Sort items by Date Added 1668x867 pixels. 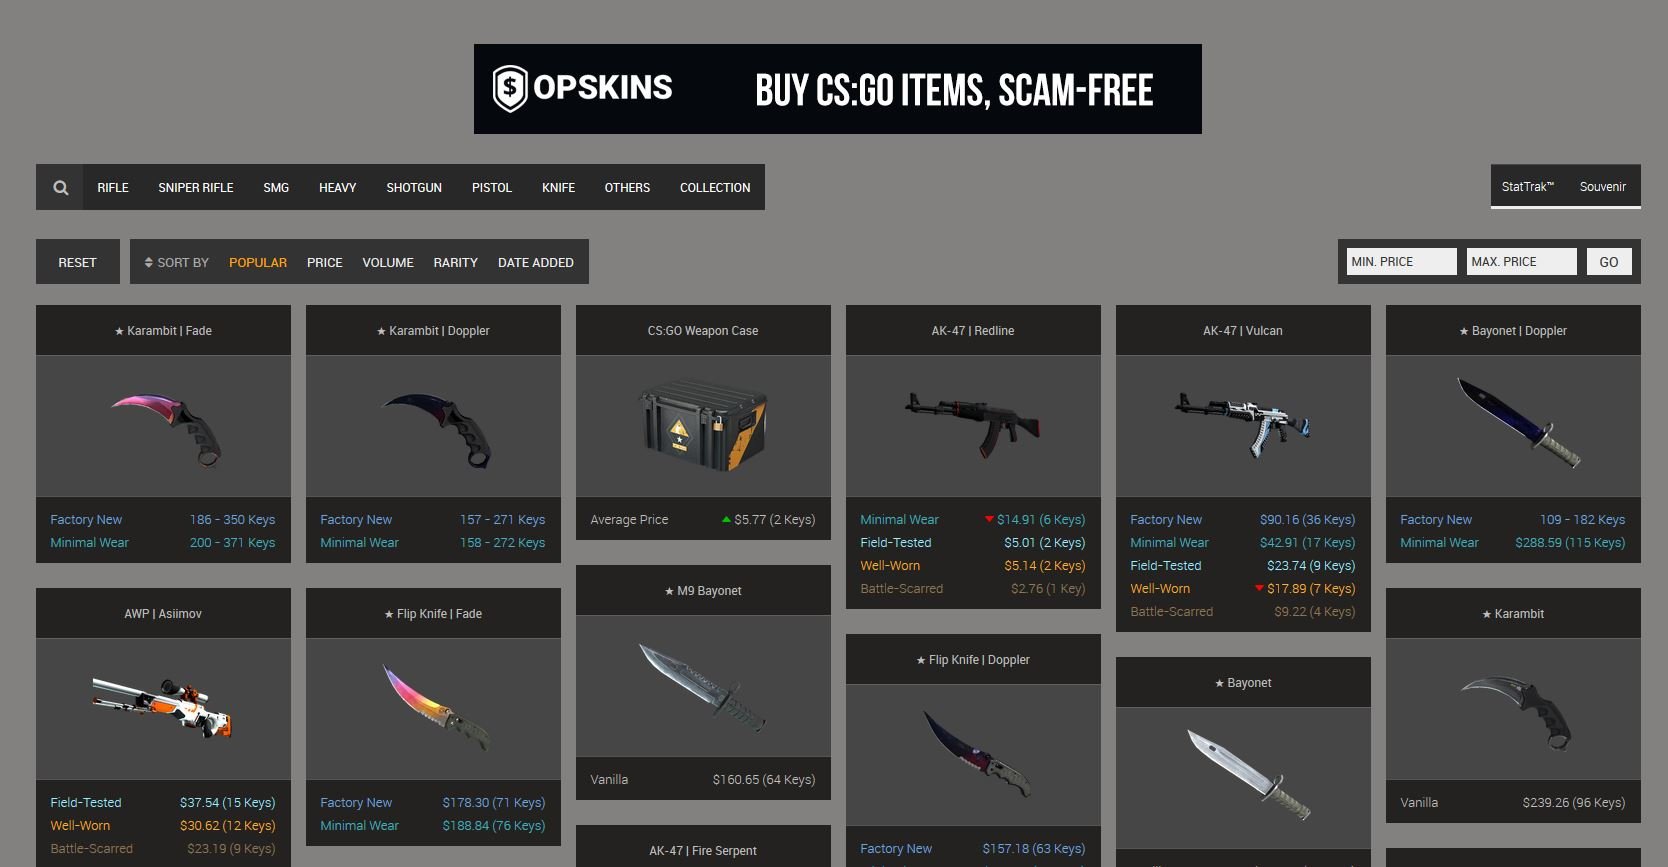tap(536, 262)
